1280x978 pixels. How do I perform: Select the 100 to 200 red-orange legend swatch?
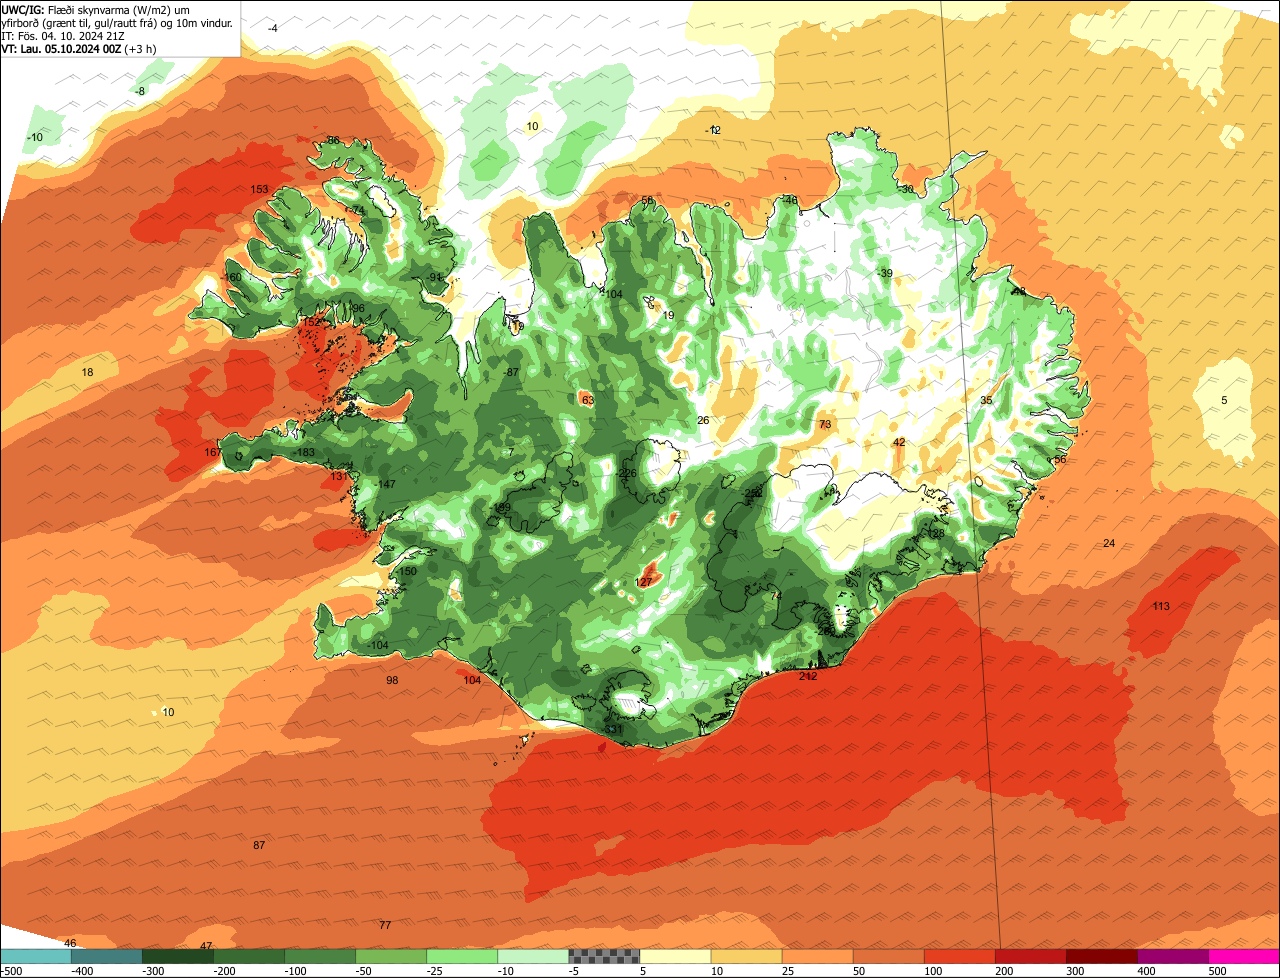pos(959,957)
